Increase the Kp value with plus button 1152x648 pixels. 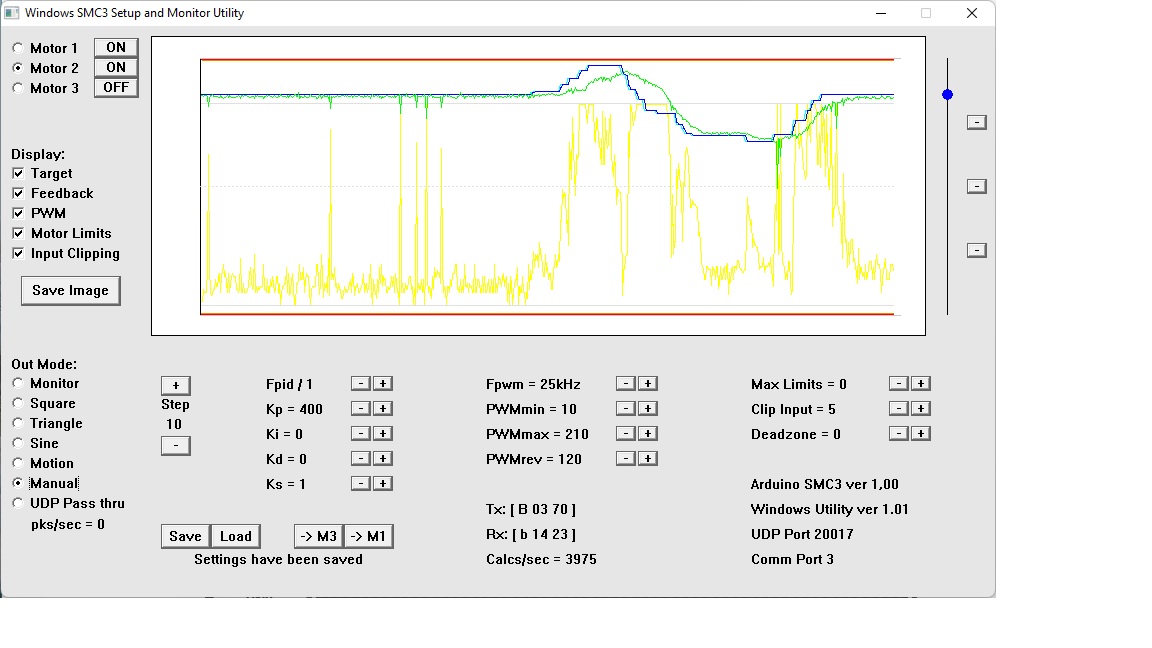(383, 409)
